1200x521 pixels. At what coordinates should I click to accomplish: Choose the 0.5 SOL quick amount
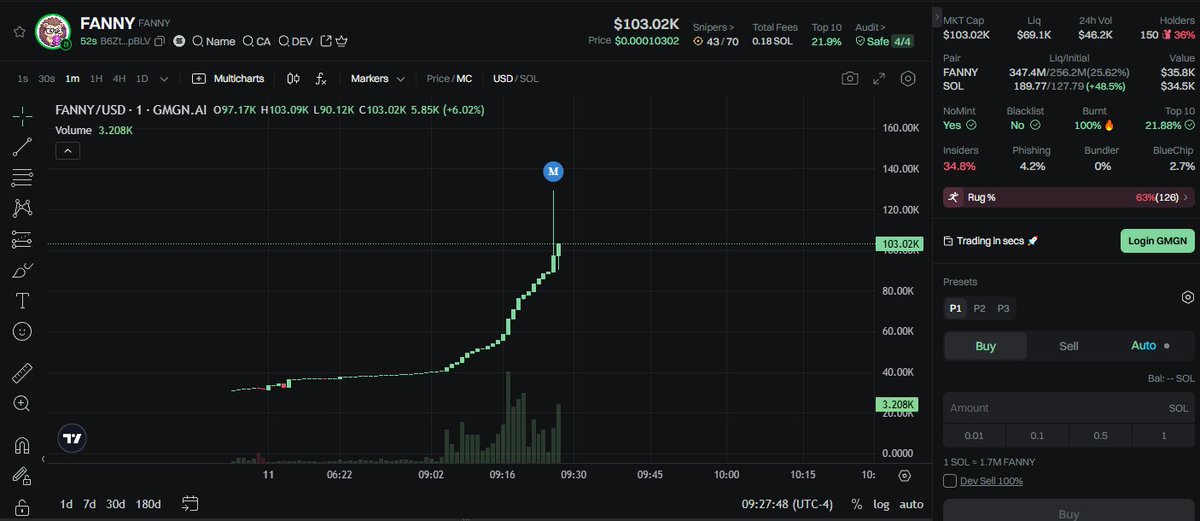tap(1100, 435)
